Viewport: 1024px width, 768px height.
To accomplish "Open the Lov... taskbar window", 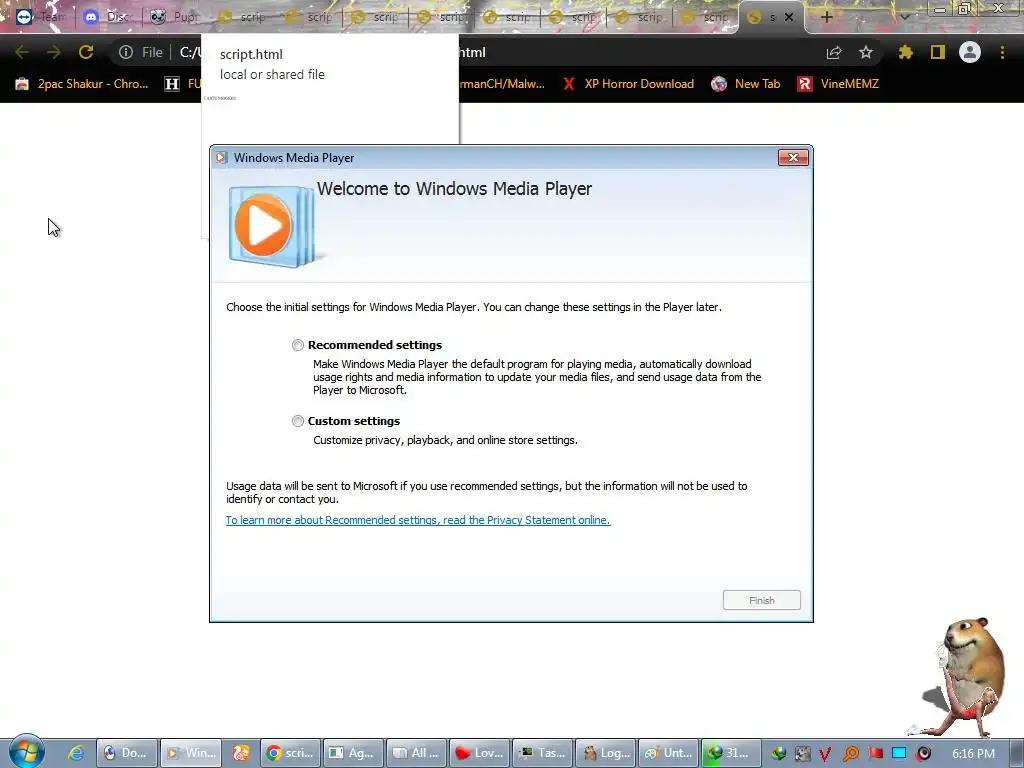I will pyautogui.click(x=479, y=753).
